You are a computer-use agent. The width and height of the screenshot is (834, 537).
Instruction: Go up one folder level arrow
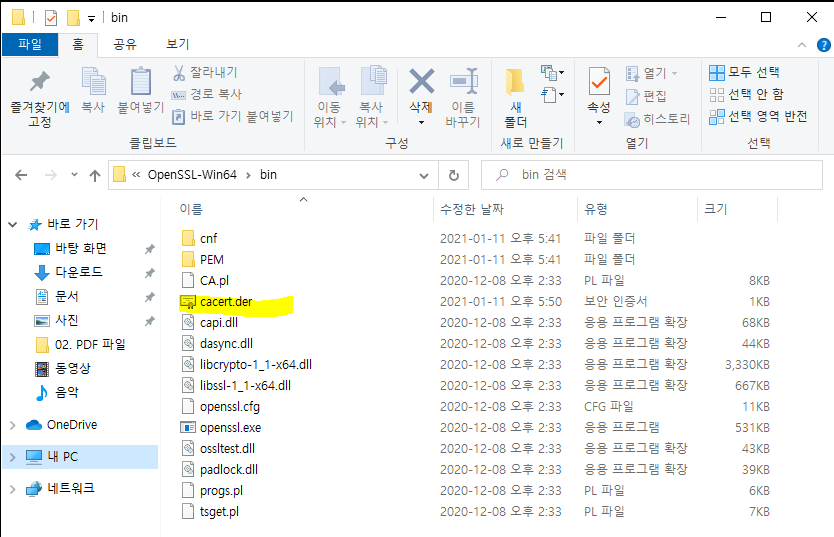(x=95, y=175)
